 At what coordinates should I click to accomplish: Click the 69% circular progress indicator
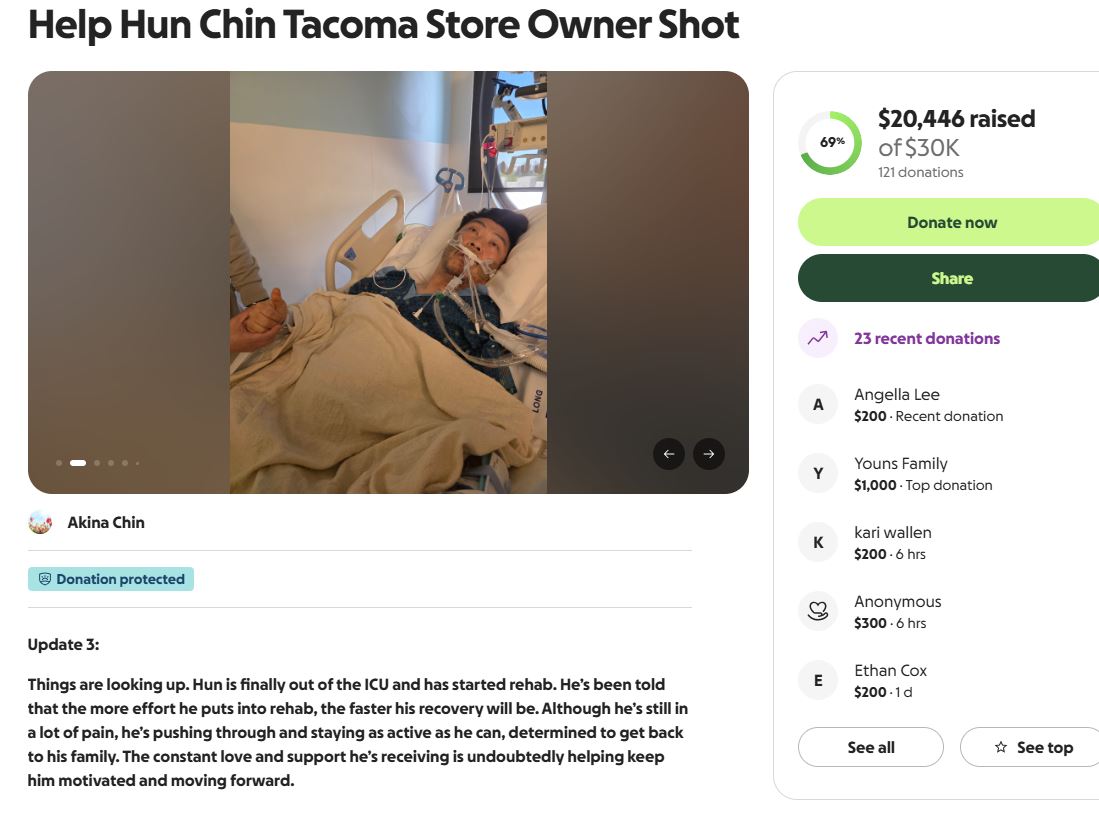[x=830, y=142]
